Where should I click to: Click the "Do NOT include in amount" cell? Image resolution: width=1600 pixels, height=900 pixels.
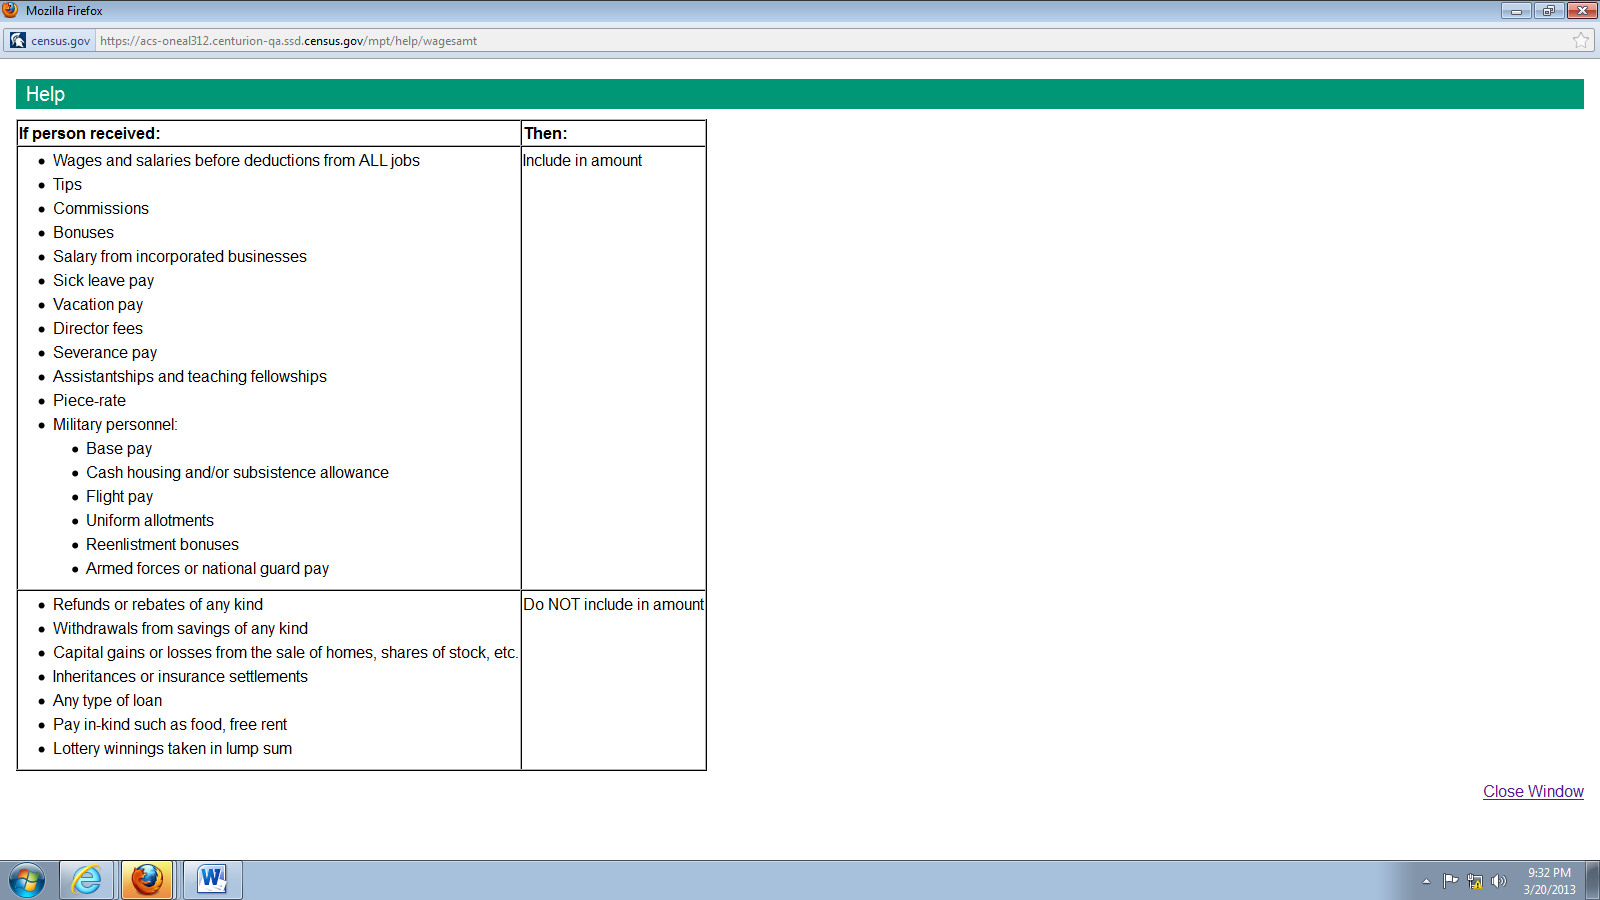pos(613,605)
